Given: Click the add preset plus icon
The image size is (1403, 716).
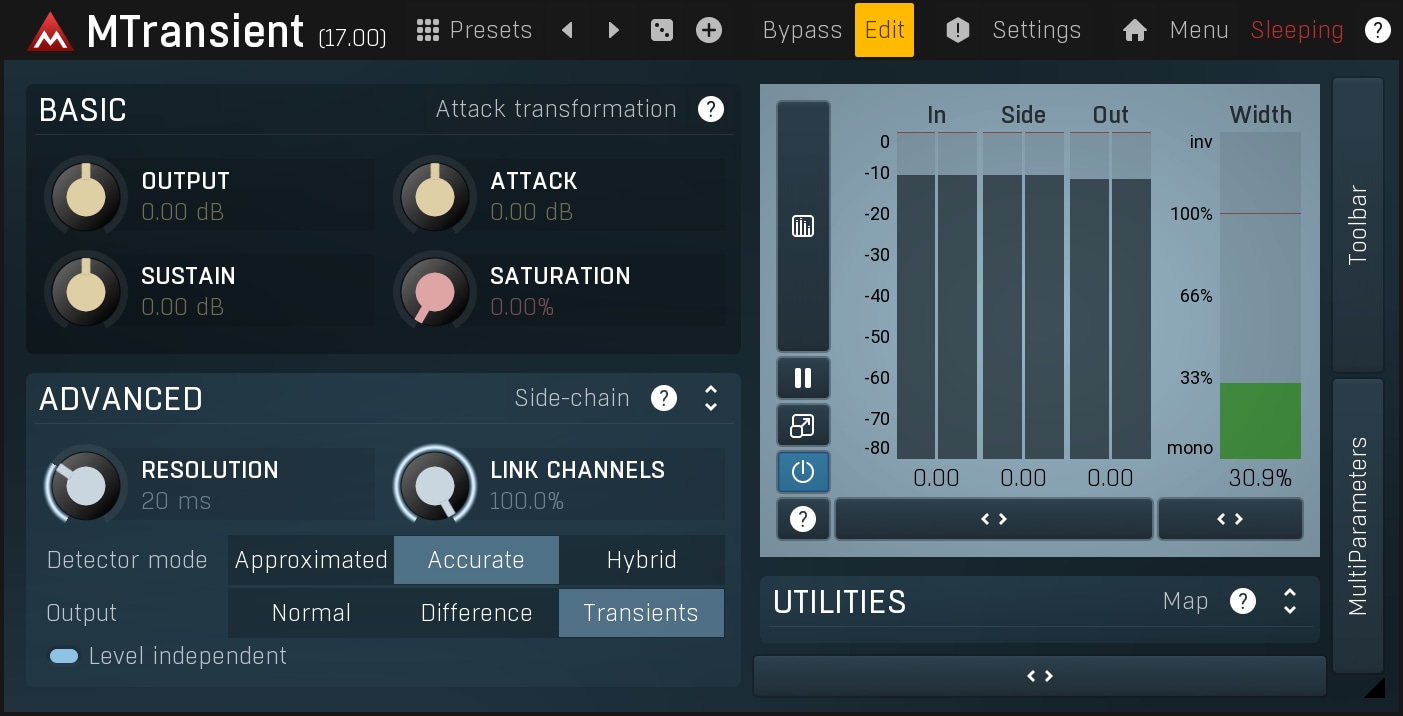Looking at the screenshot, I should [709, 30].
